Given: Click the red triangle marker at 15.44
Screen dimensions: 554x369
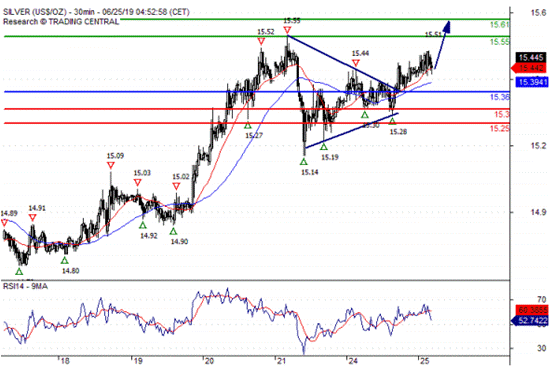Looking at the screenshot, I should click(x=356, y=63).
